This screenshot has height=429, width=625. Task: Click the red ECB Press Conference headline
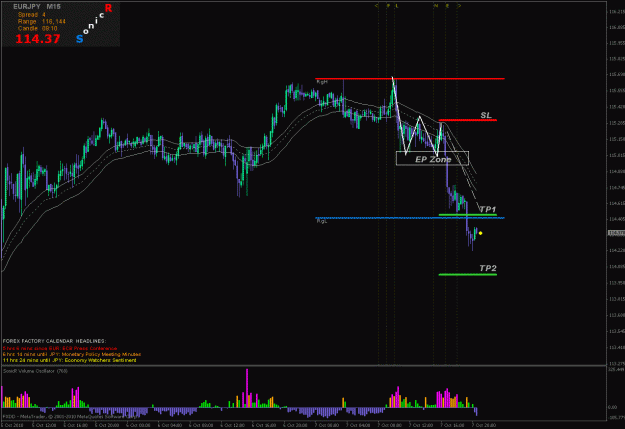[x=60, y=348]
